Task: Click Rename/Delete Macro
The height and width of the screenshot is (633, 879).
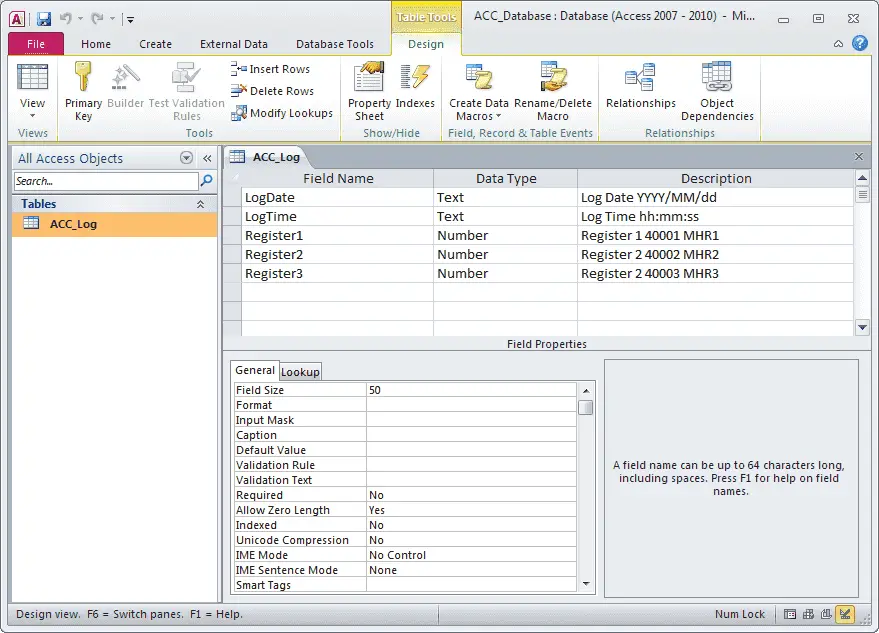Action: point(553,91)
